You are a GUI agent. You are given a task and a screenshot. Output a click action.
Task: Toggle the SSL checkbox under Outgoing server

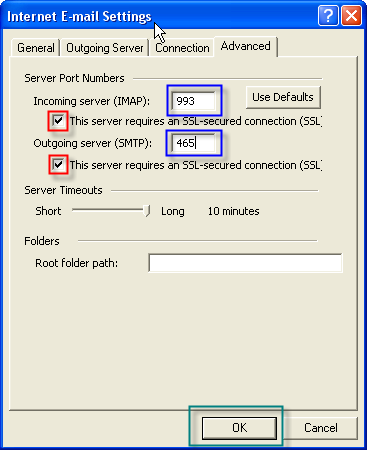58,164
